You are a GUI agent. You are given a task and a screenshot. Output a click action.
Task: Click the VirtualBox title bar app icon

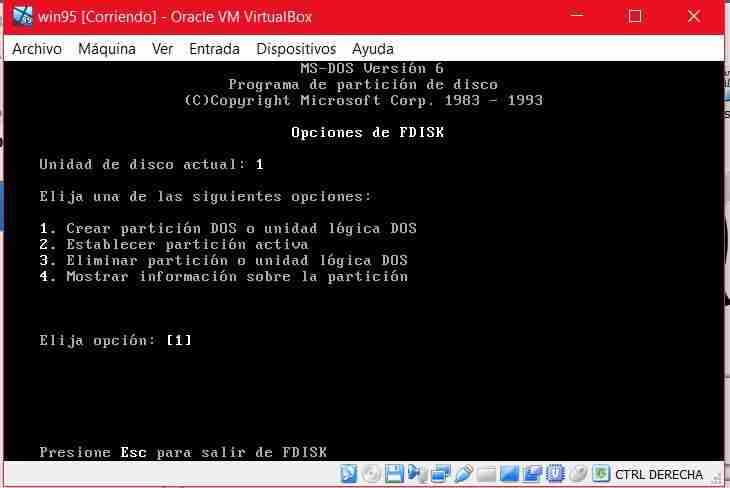click(22, 16)
